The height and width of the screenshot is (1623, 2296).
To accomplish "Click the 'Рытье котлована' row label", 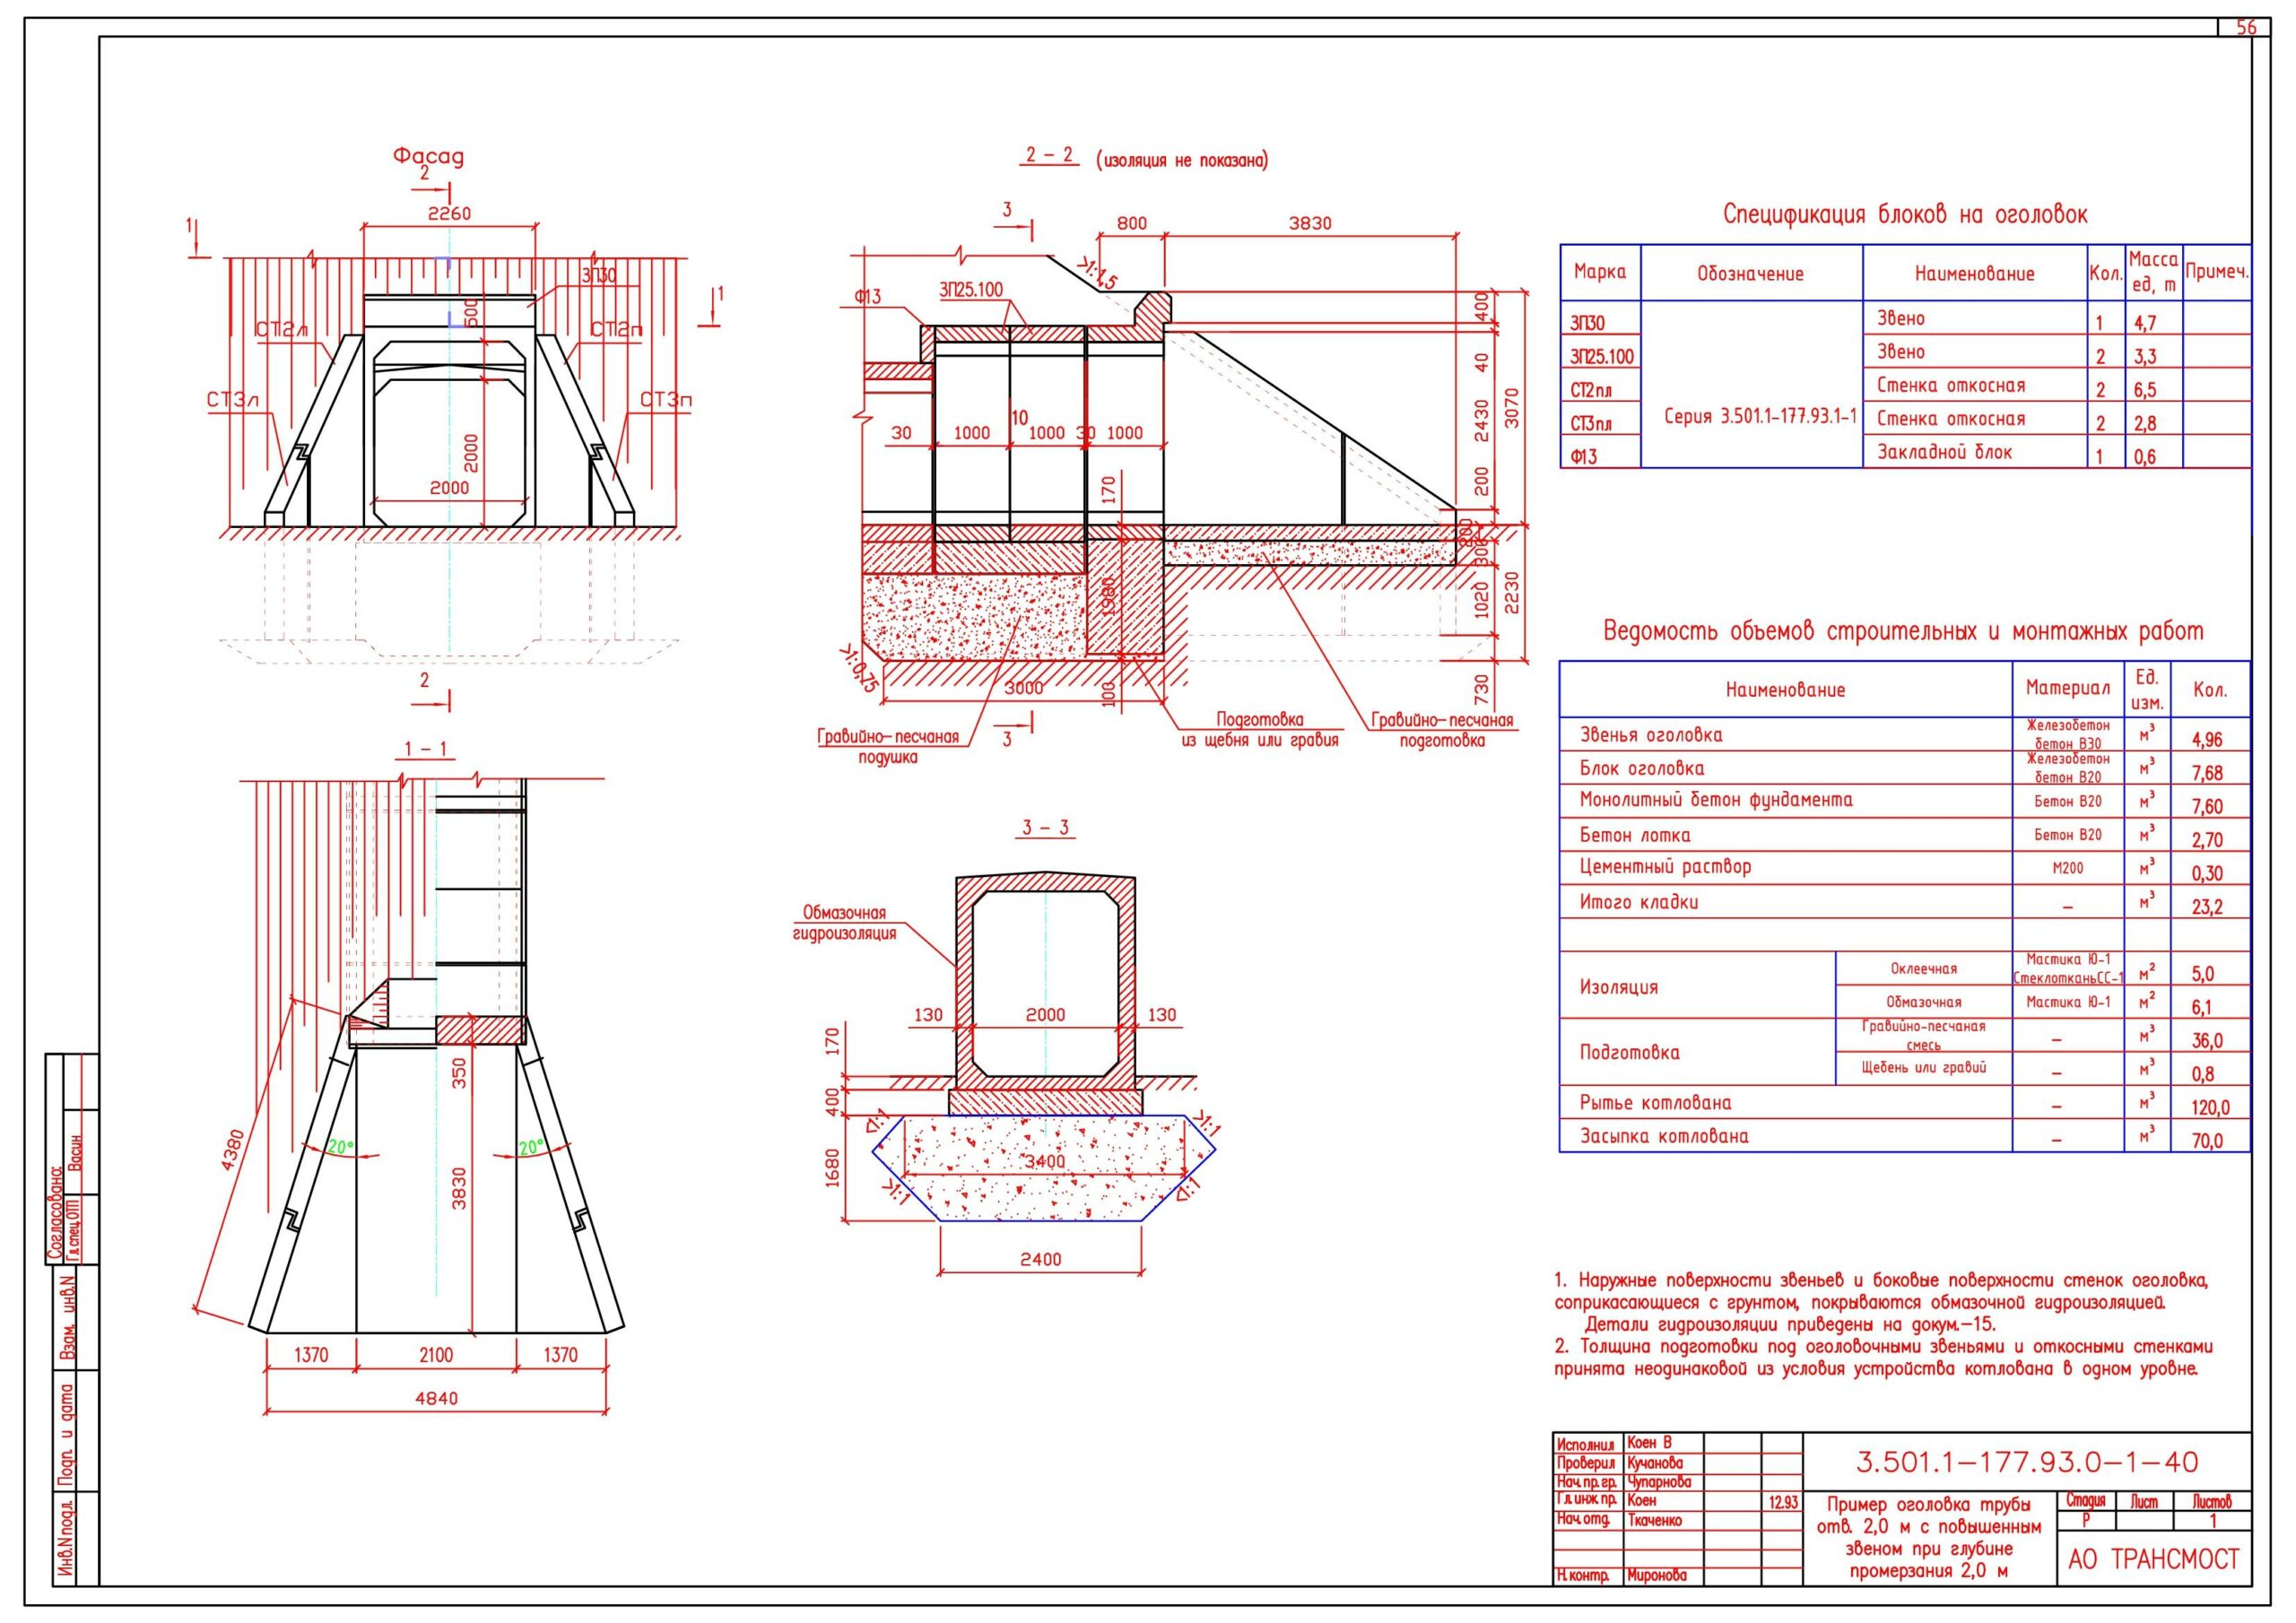I will click(x=1655, y=1103).
